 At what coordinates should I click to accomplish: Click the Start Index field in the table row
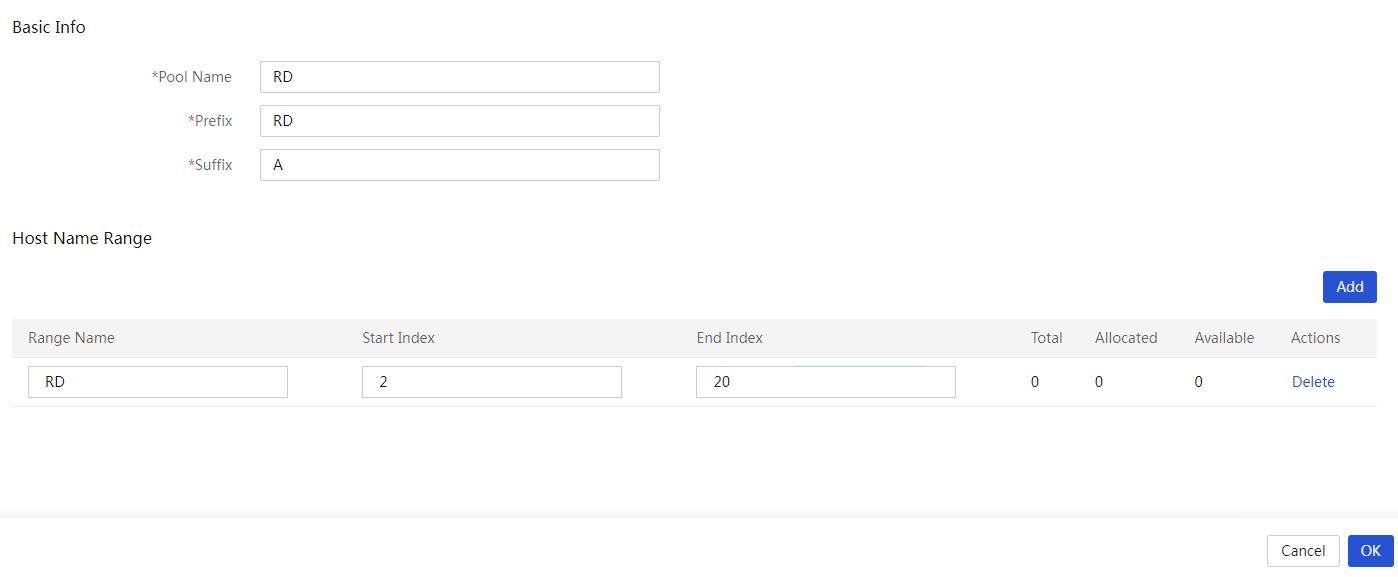coord(492,382)
